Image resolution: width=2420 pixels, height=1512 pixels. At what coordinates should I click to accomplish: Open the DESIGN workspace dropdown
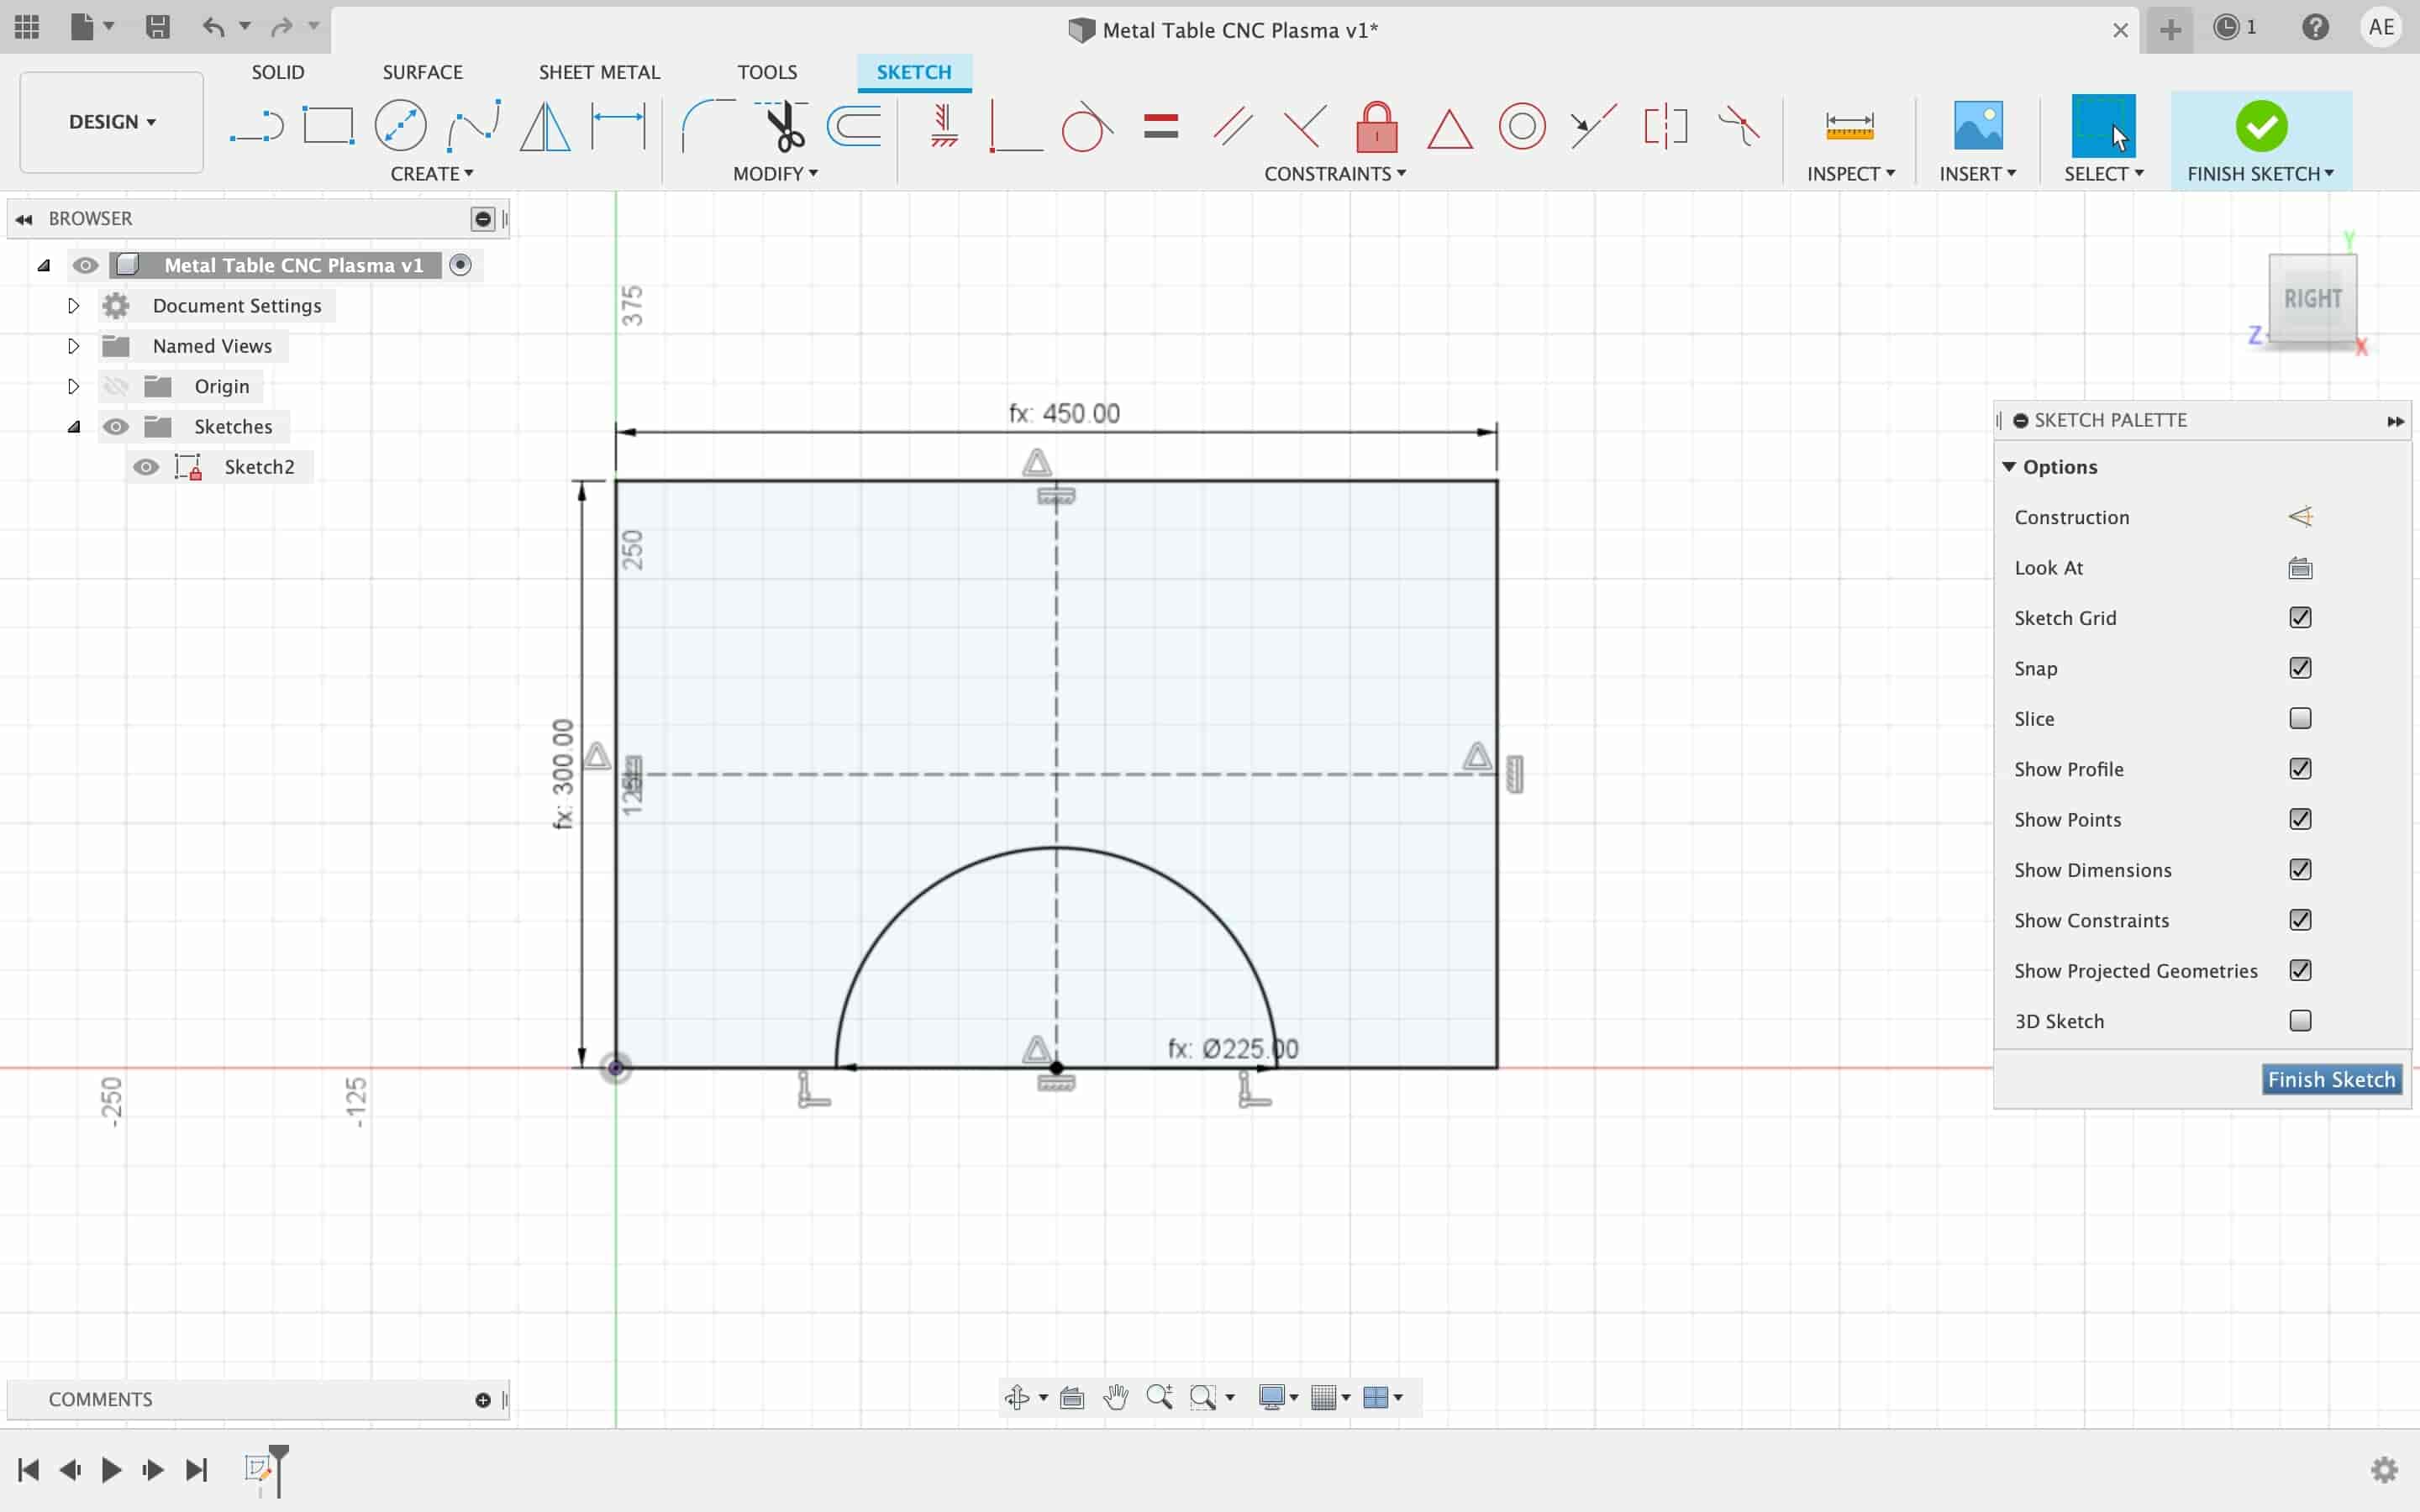[x=112, y=122]
